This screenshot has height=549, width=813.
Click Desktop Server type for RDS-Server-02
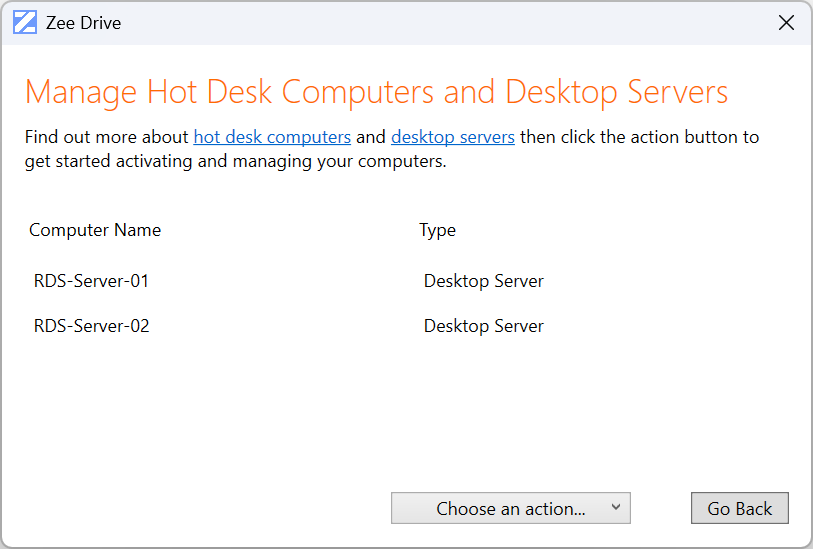(x=484, y=326)
